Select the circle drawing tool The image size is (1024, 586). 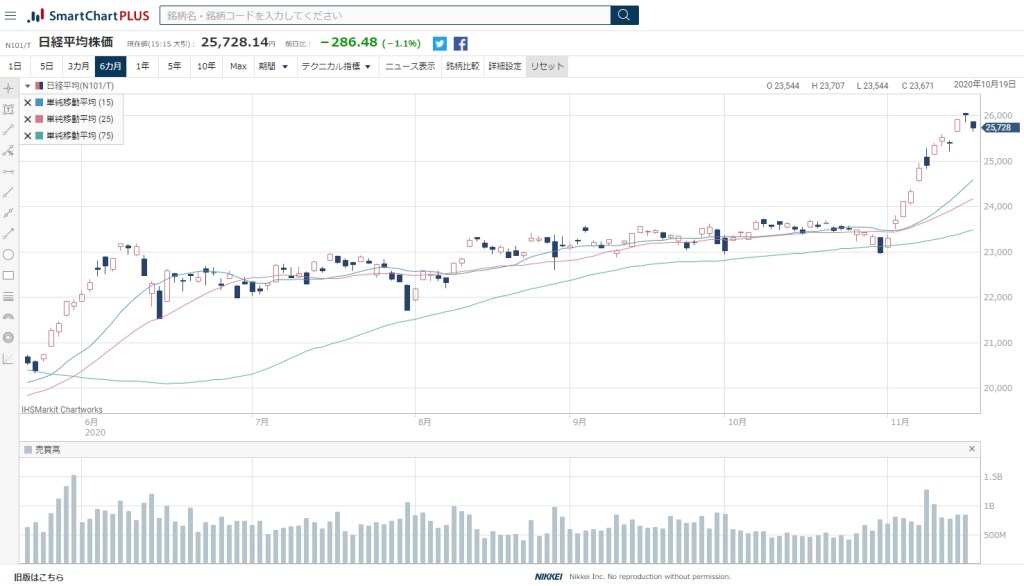[9, 254]
